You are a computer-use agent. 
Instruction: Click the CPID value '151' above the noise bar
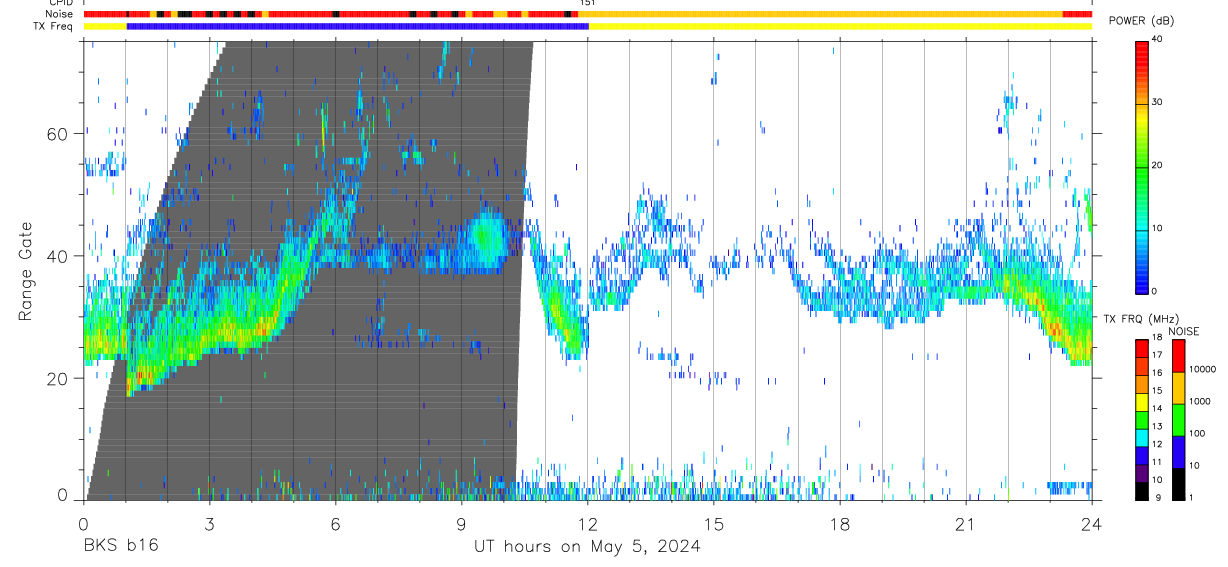(588, 4)
